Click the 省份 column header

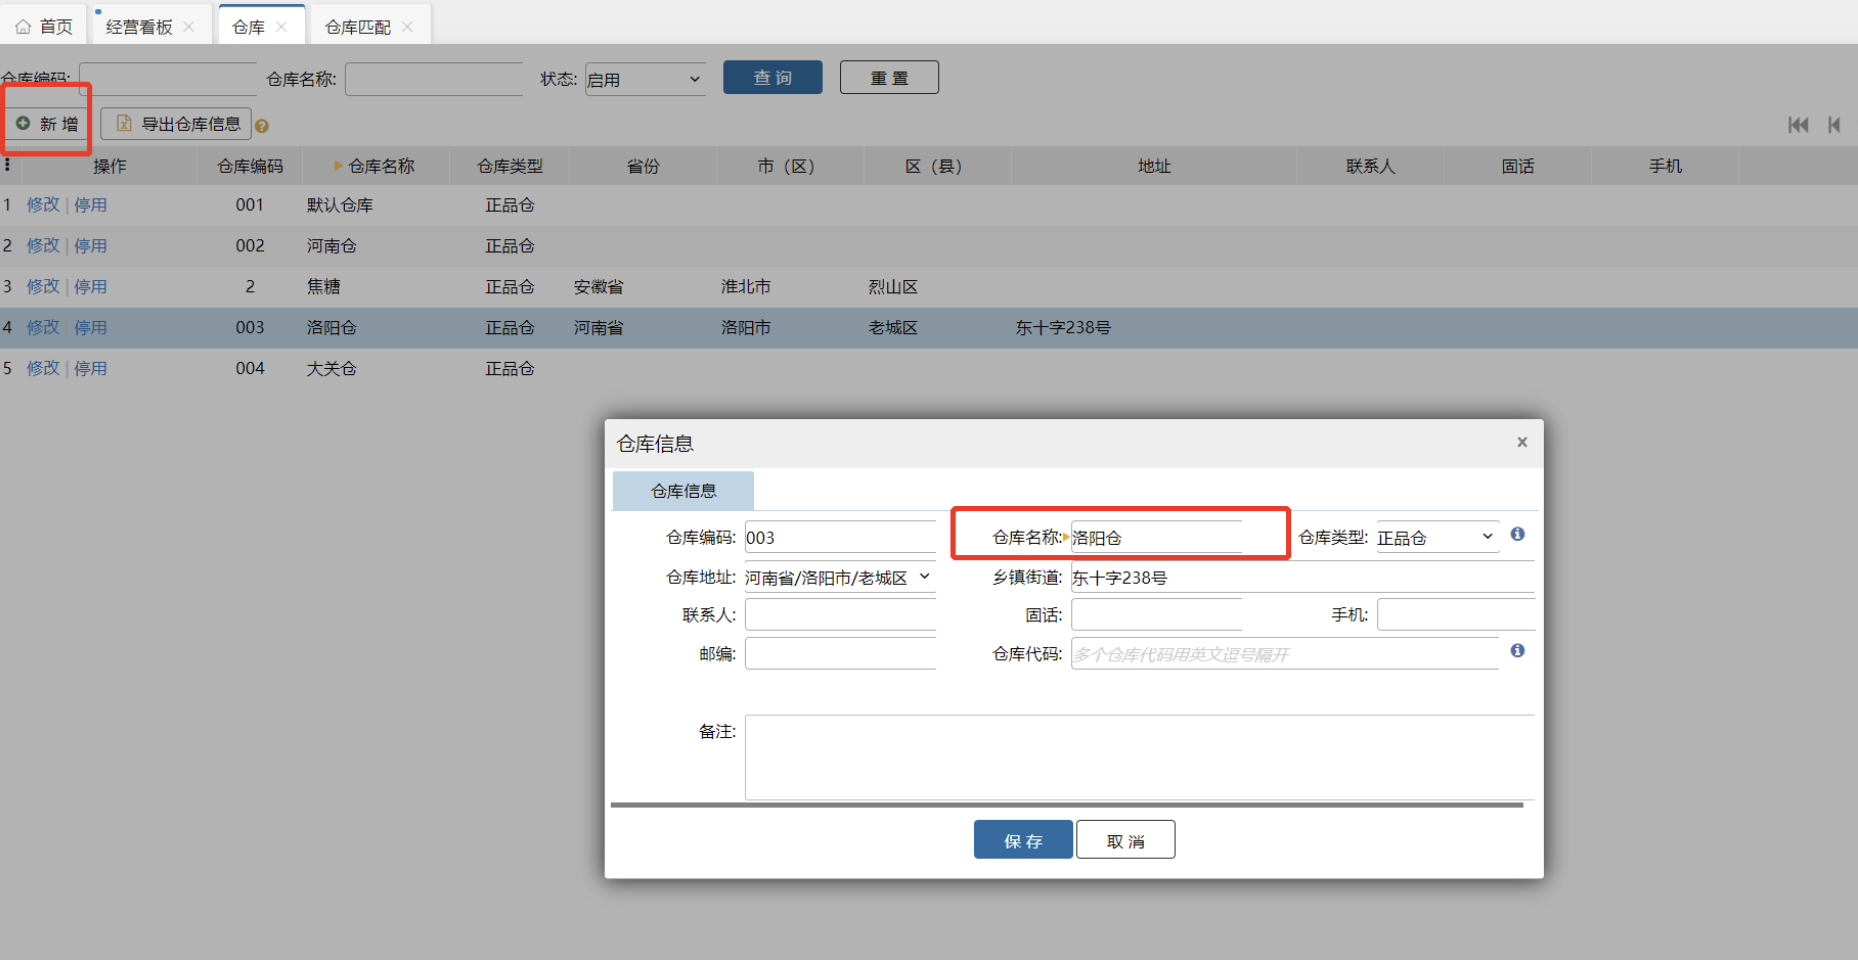pyautogui.click(x=643, y=166)
